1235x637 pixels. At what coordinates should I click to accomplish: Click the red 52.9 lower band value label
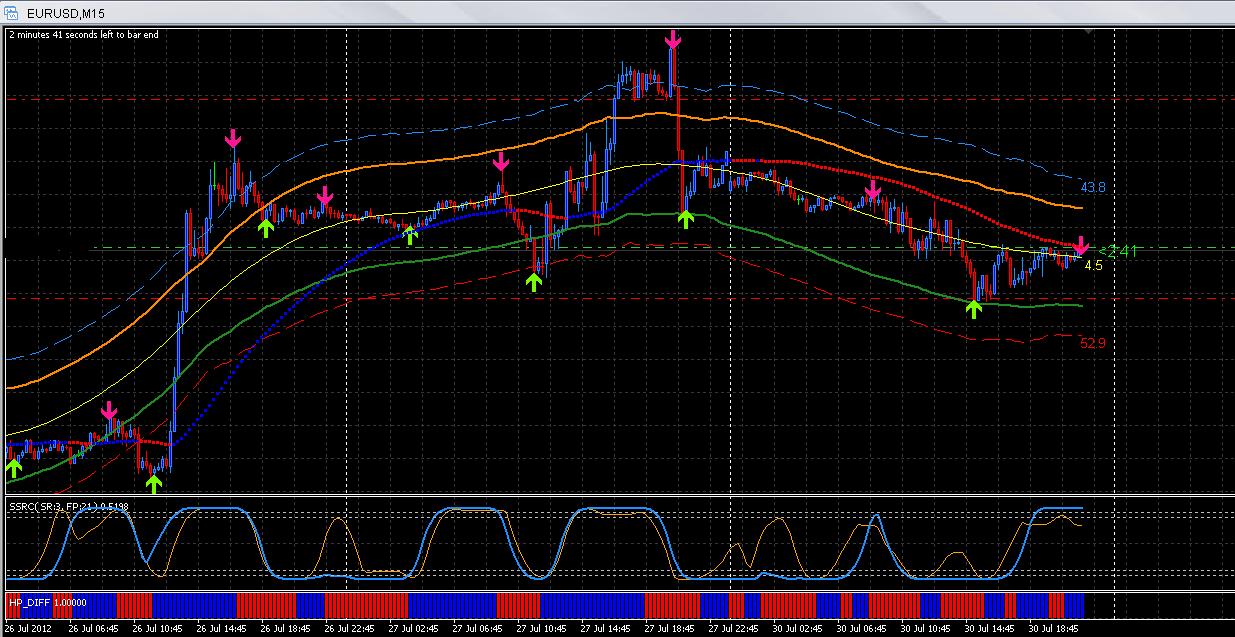[1092, 343]
